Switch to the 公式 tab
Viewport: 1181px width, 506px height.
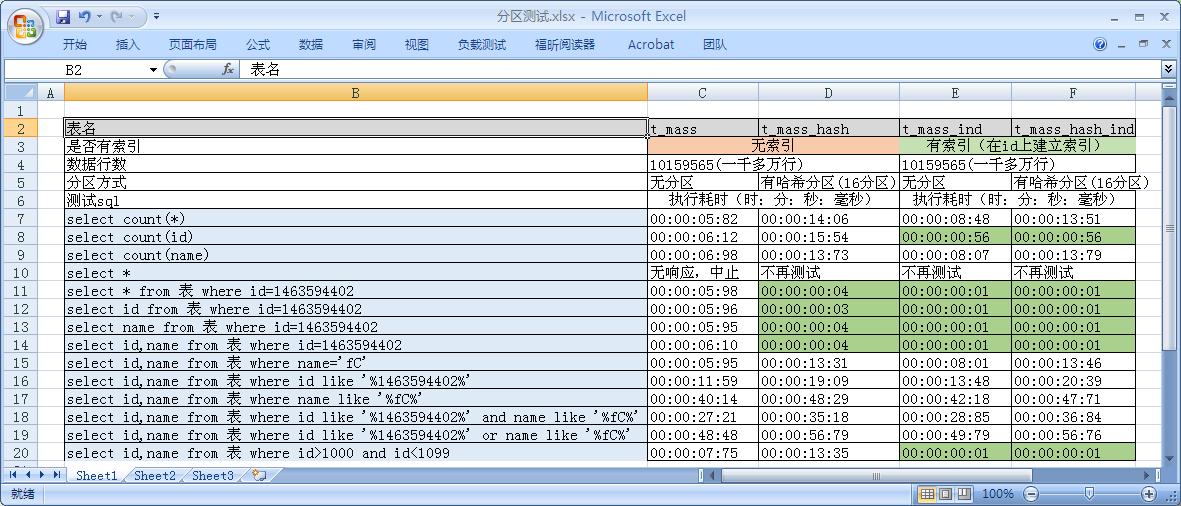[258, 44]
